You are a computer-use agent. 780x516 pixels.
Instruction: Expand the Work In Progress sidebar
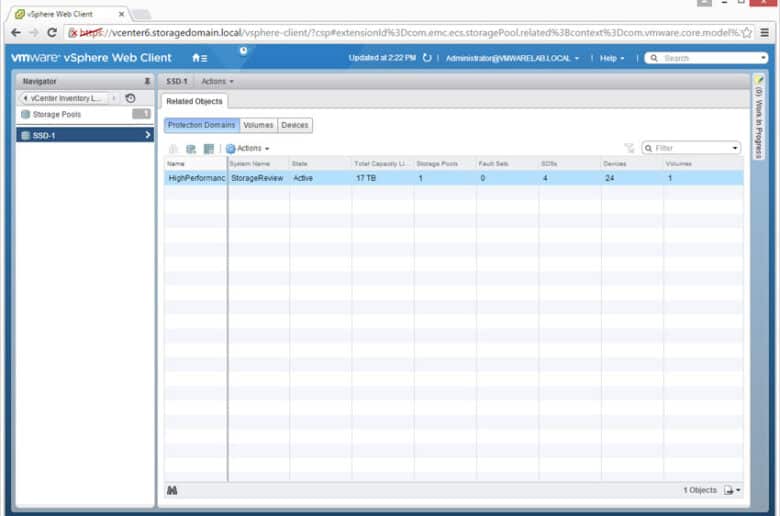click(x=759, y=116)
